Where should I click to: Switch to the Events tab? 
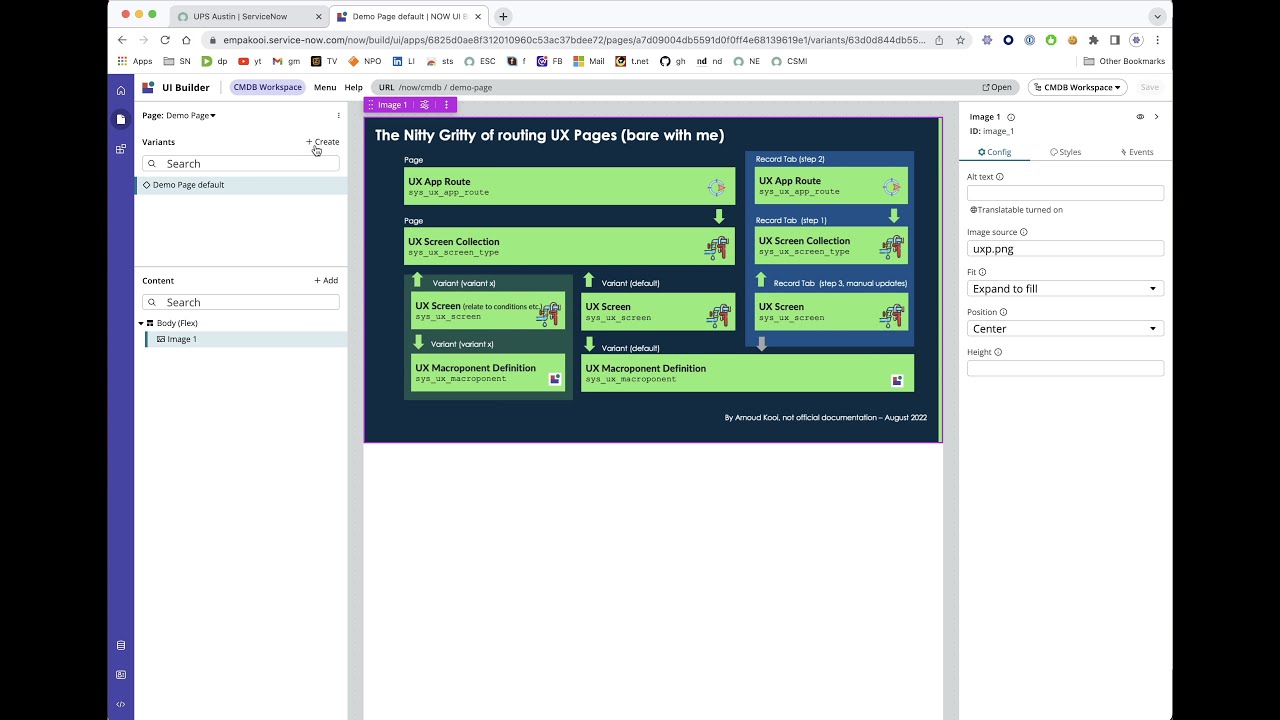click(1137, 152)
